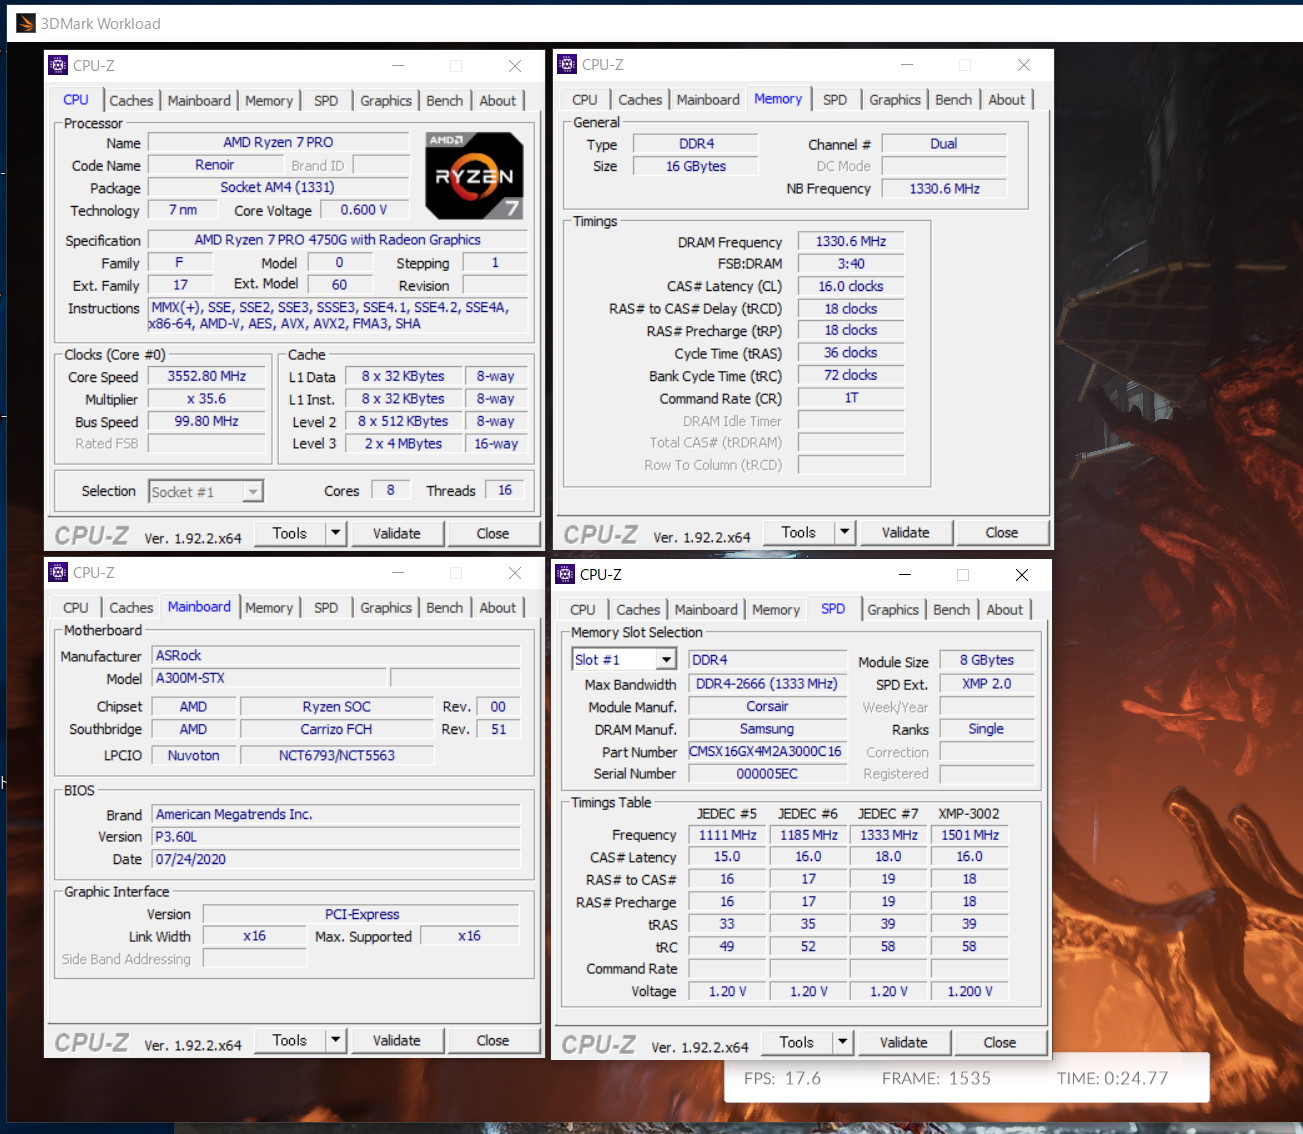Viewport: 1303px width, 1134px height.
Task: Click the CPU-Z icon in the Memory window's title bar
Action: (567, 65)
